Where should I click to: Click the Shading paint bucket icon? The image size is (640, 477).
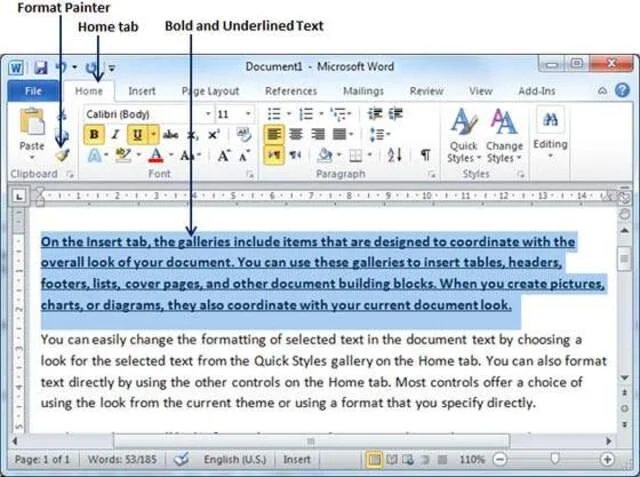pos(325,155)
